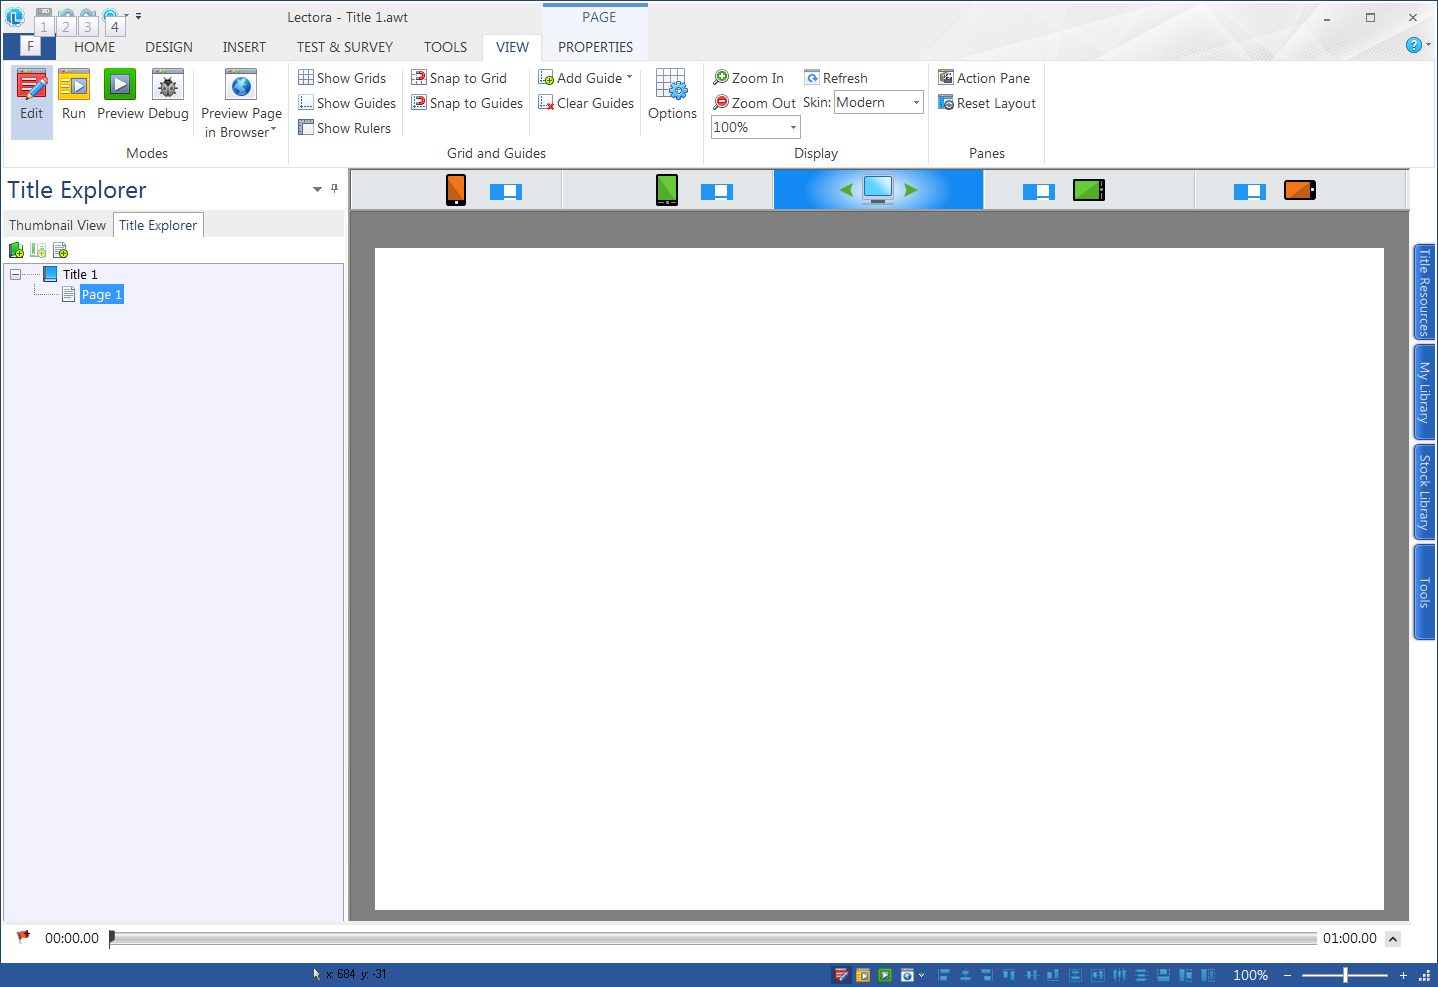Open Debug mode
Viewport: 1438px width, 987px height.
[168, 96]
